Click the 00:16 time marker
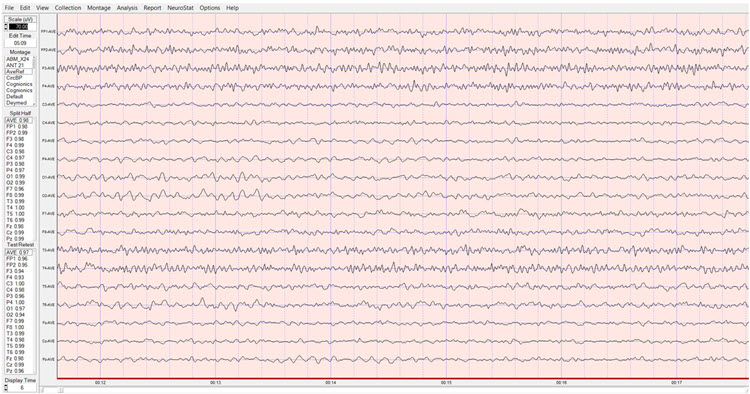The width and height of the screenshot is (750, 394). [x=562, y=383]
